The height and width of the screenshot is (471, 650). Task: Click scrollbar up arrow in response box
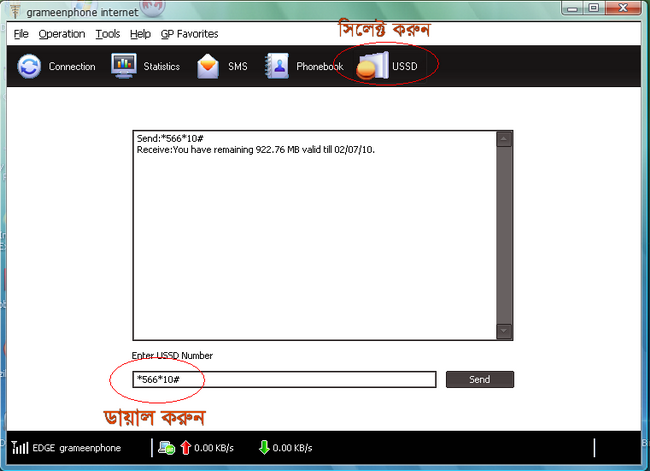click(x=504, y=139)
